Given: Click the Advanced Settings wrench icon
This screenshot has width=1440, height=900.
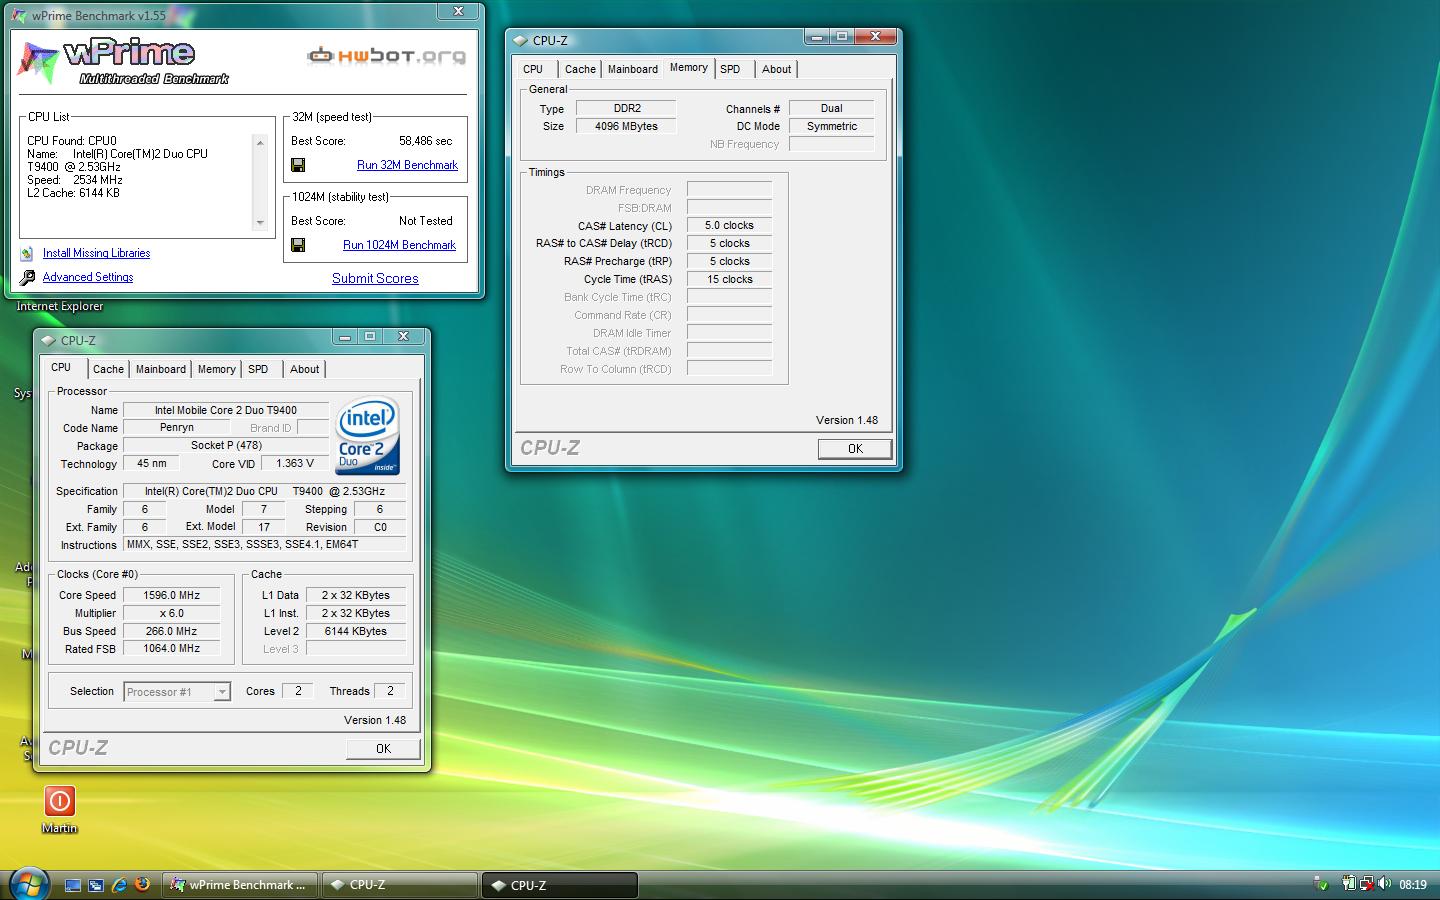Looking at the screenshot, I should [x=27, y=277].
